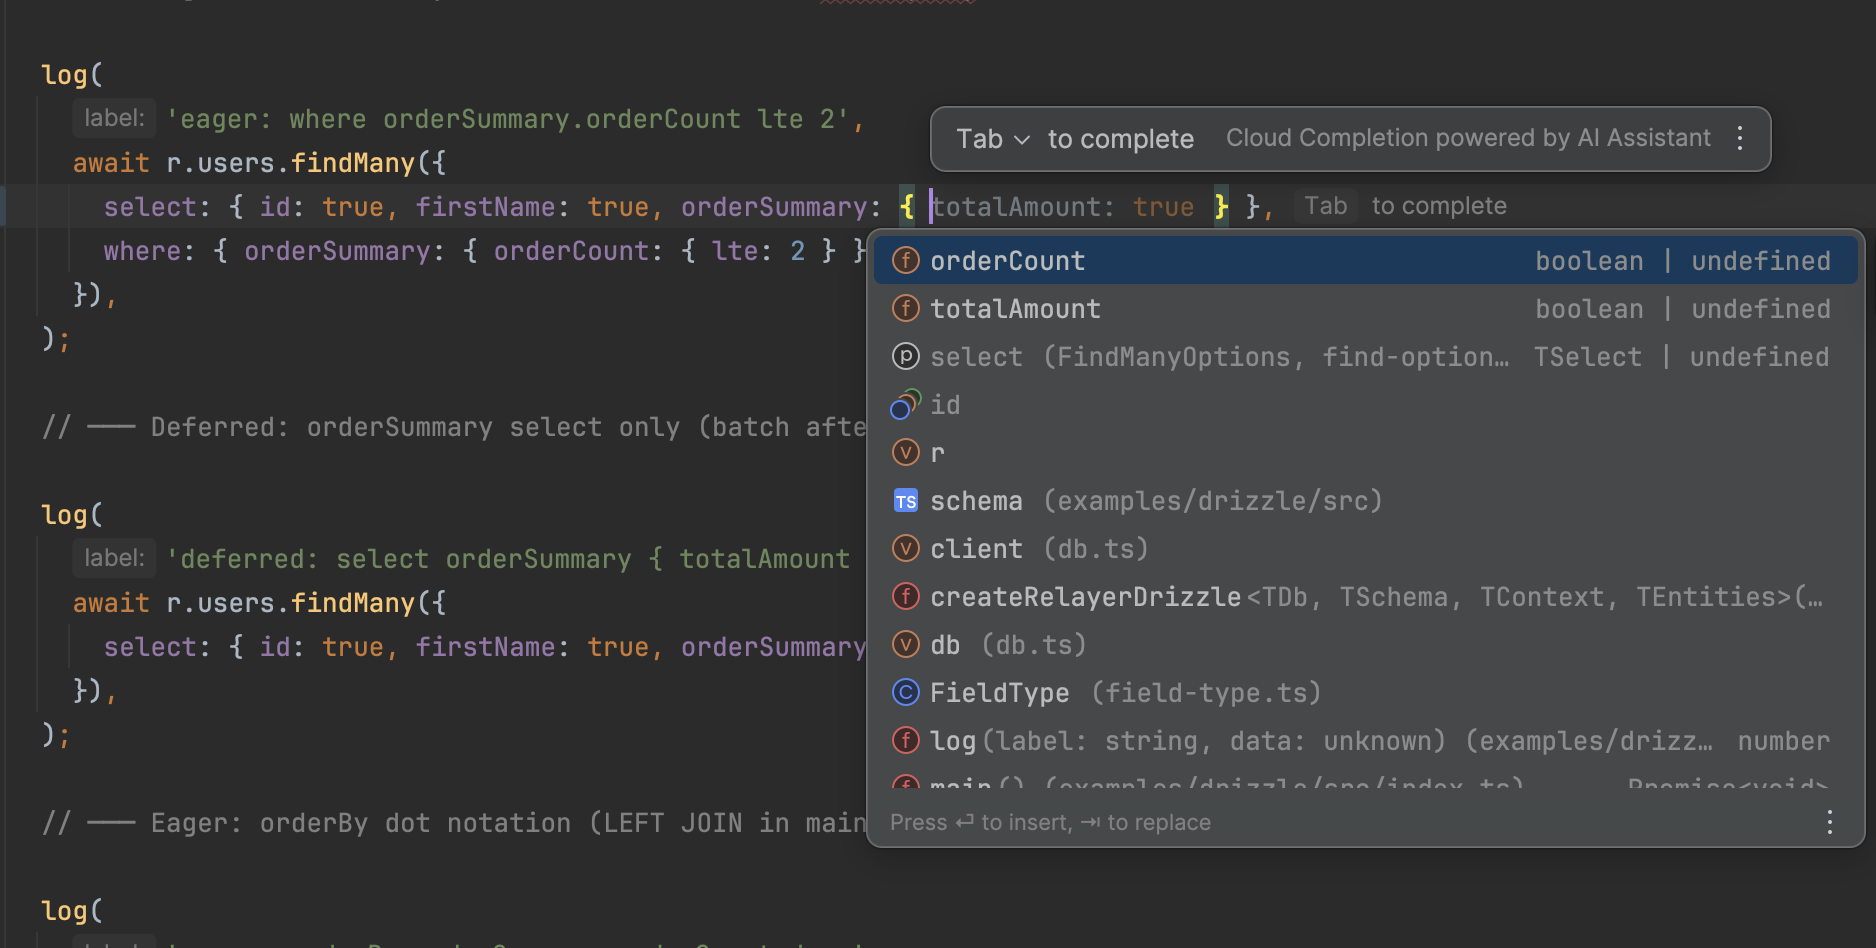
Task: Select the log function suggestion
Action: point(952,740)
